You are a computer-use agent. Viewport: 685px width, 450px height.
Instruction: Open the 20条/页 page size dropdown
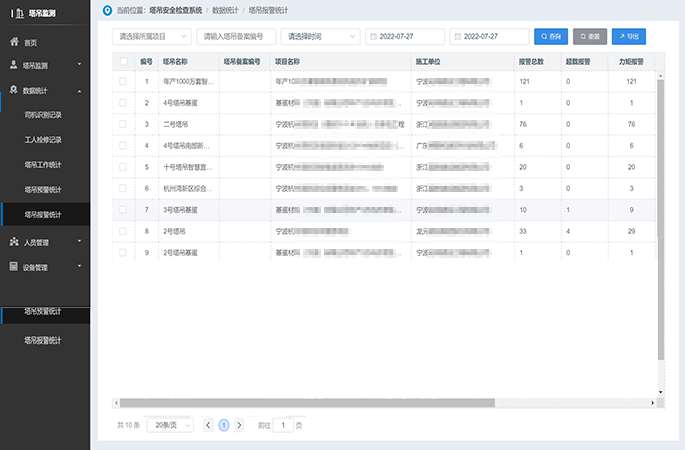(x=170, y=425)
